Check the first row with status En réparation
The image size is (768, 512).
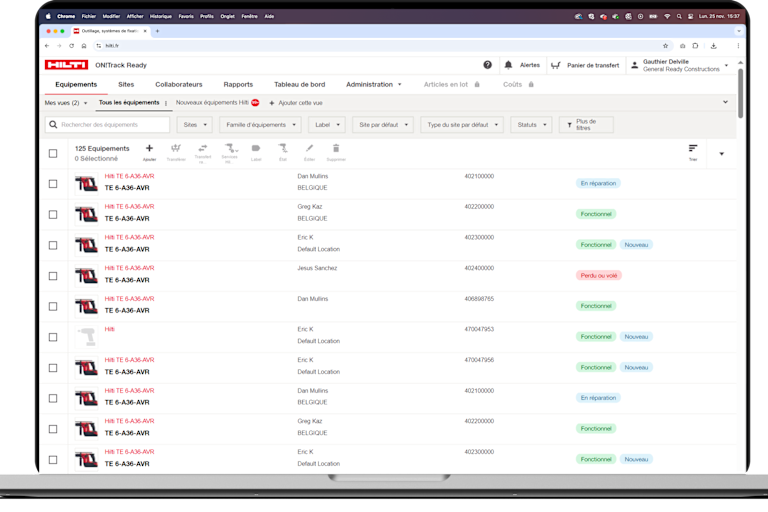click(53, 183)
